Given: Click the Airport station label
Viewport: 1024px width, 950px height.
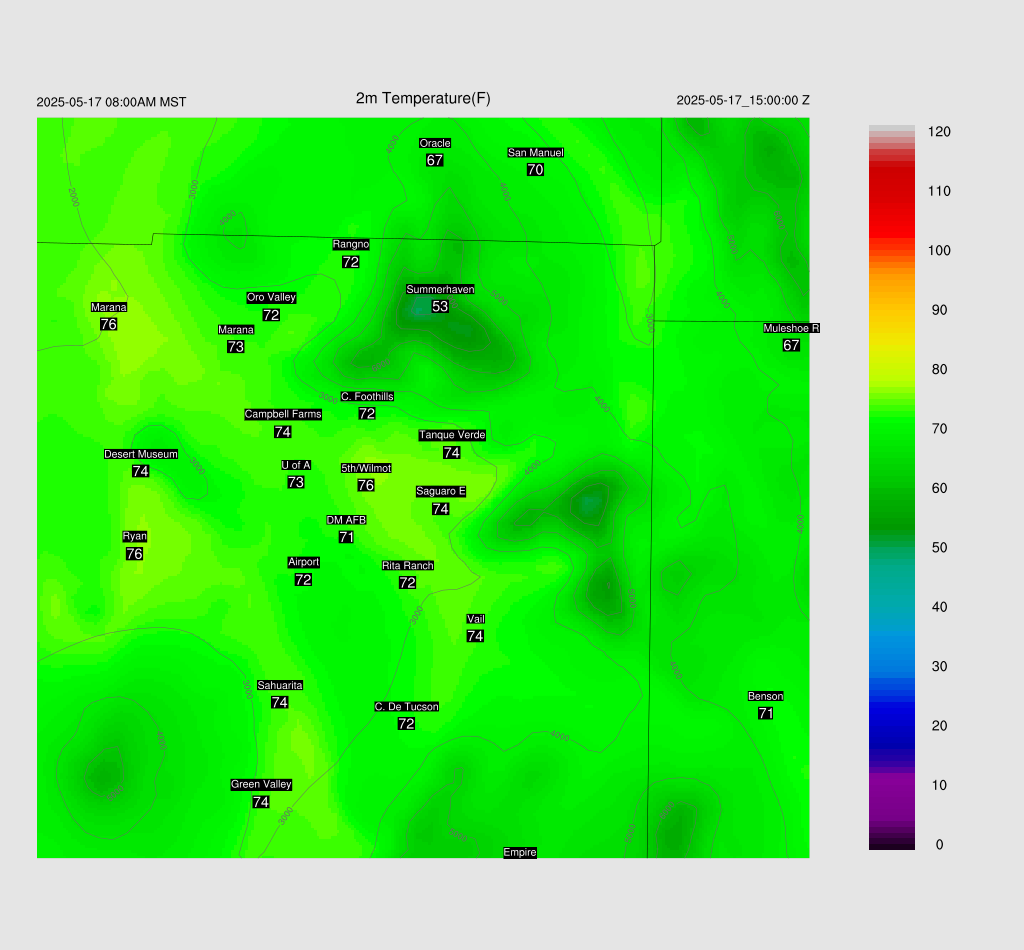Looking at the screenshot, I should 304,562.
